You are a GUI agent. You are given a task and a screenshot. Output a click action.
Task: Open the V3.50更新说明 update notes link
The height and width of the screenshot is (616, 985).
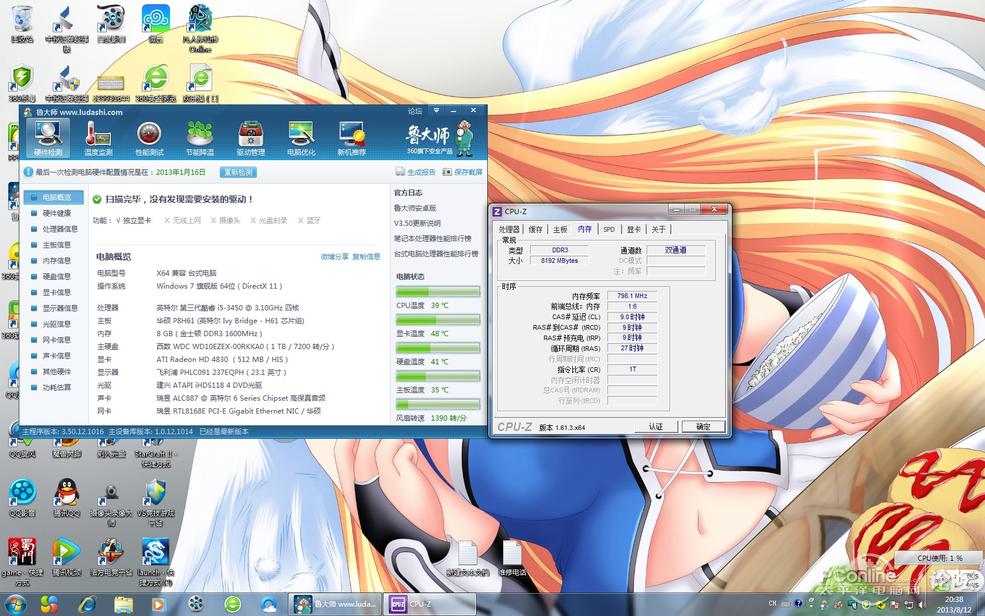click(417, 223)
